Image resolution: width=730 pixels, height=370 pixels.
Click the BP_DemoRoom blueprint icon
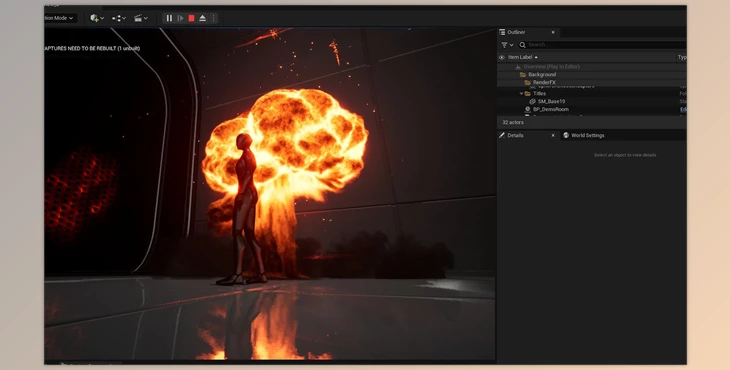point(527,109)
